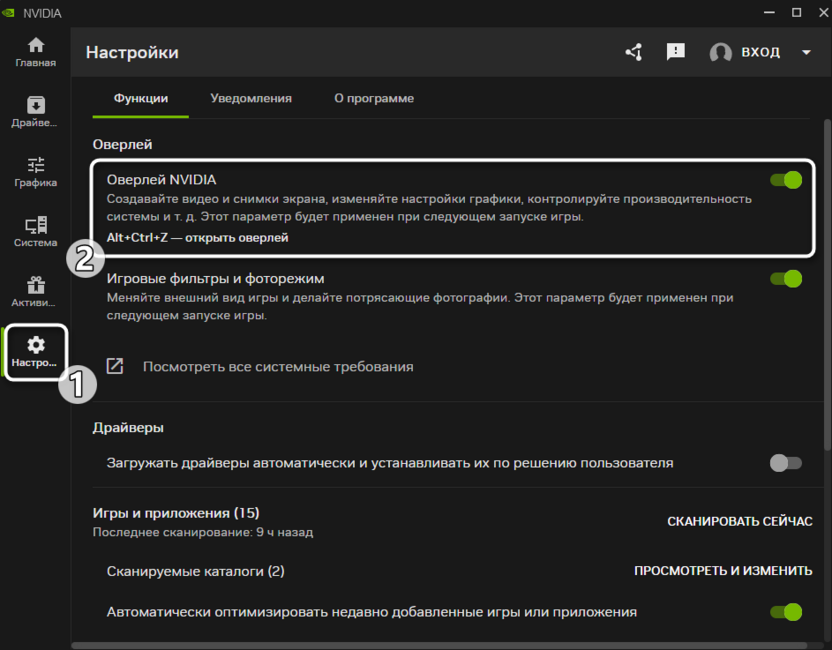
Task: Switch to the Уведомления tab
Action: (x=251, y=98)
